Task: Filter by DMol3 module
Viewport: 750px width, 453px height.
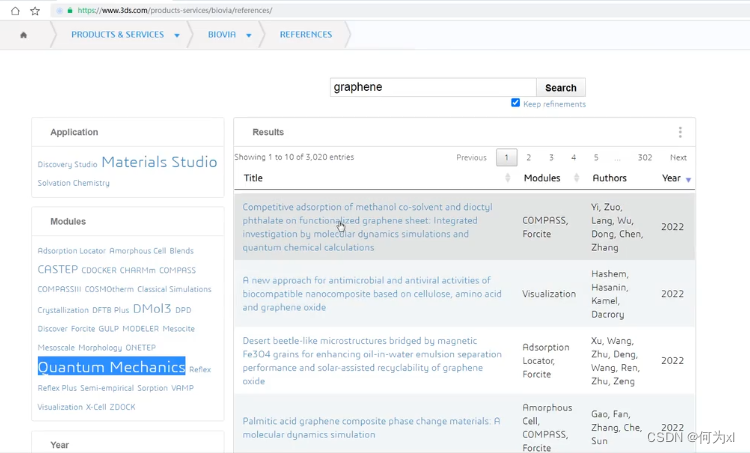Action: (152, 309)
